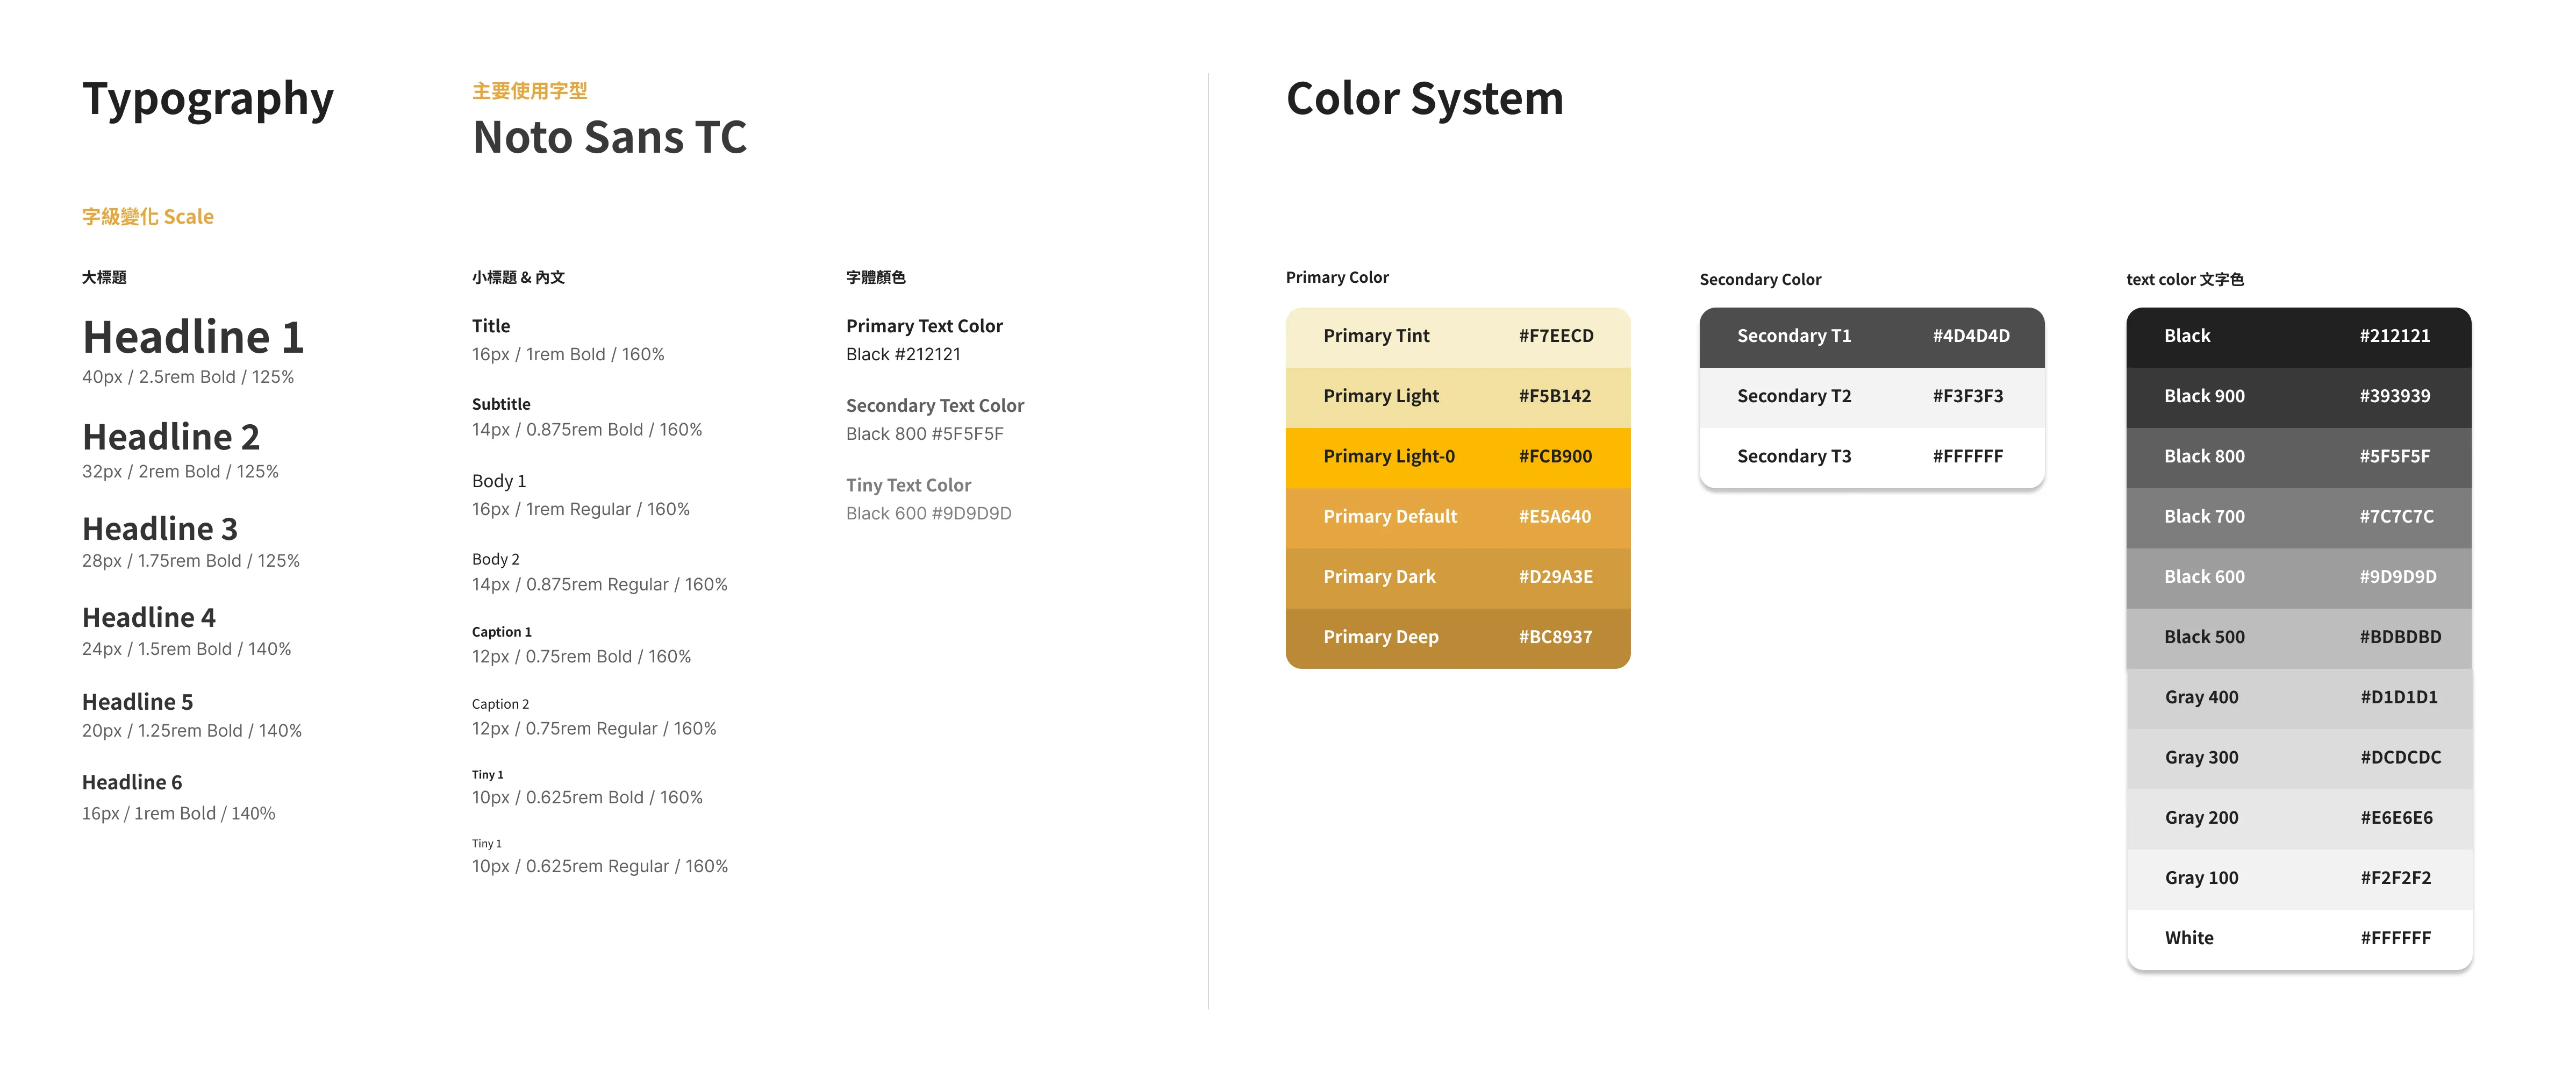Click the Primary Tint color swatch
This screenshot has width=2576, height=1070.
pyautogui.click(x=1457, y=337)
